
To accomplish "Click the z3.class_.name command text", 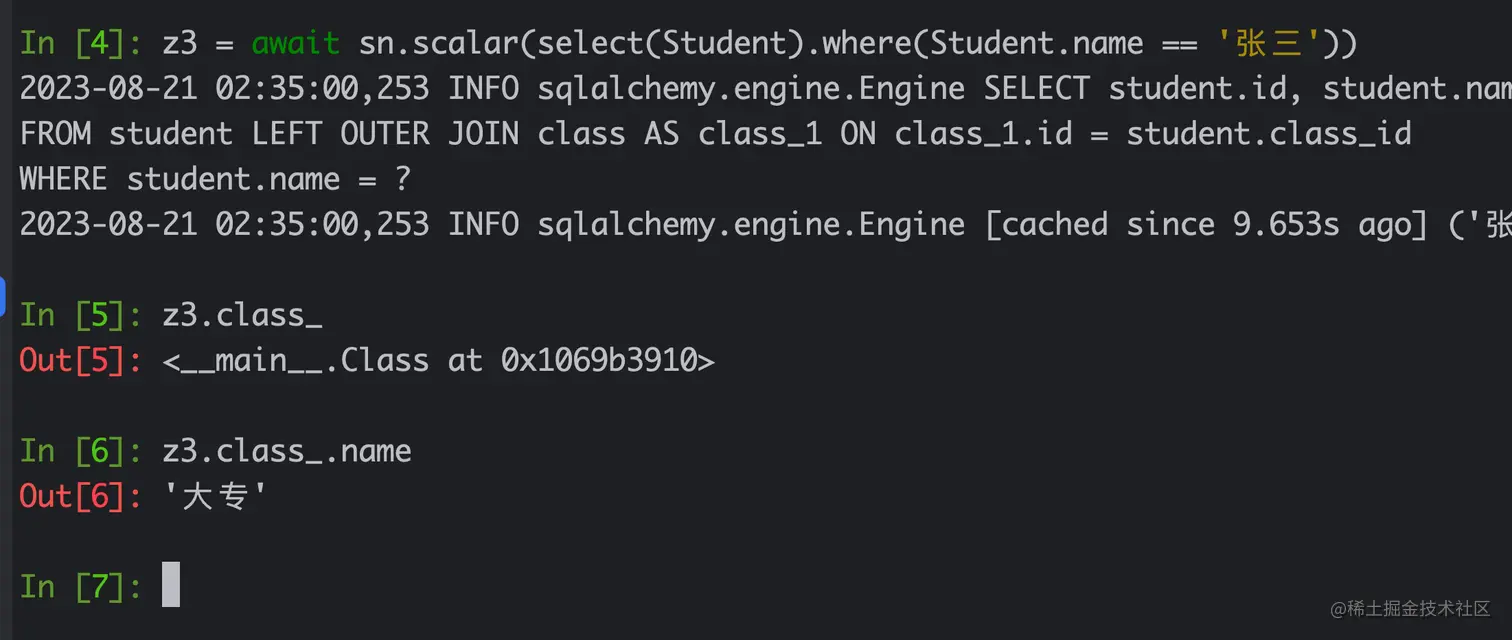I will (287, 451).
